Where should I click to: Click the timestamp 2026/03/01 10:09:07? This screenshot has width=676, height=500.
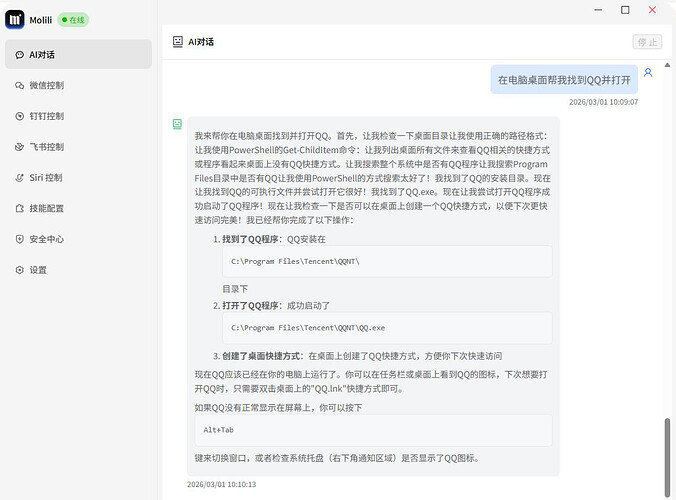pos(604,102)
